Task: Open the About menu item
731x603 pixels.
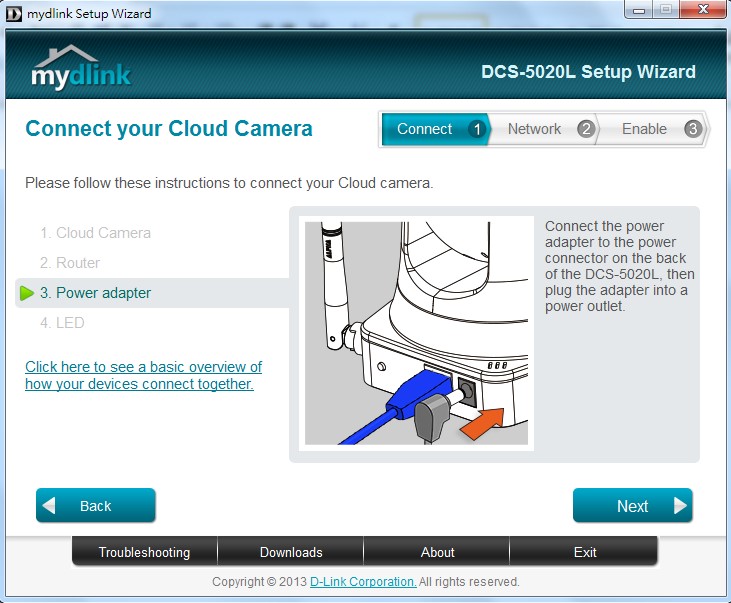Action: coord(437,552)
